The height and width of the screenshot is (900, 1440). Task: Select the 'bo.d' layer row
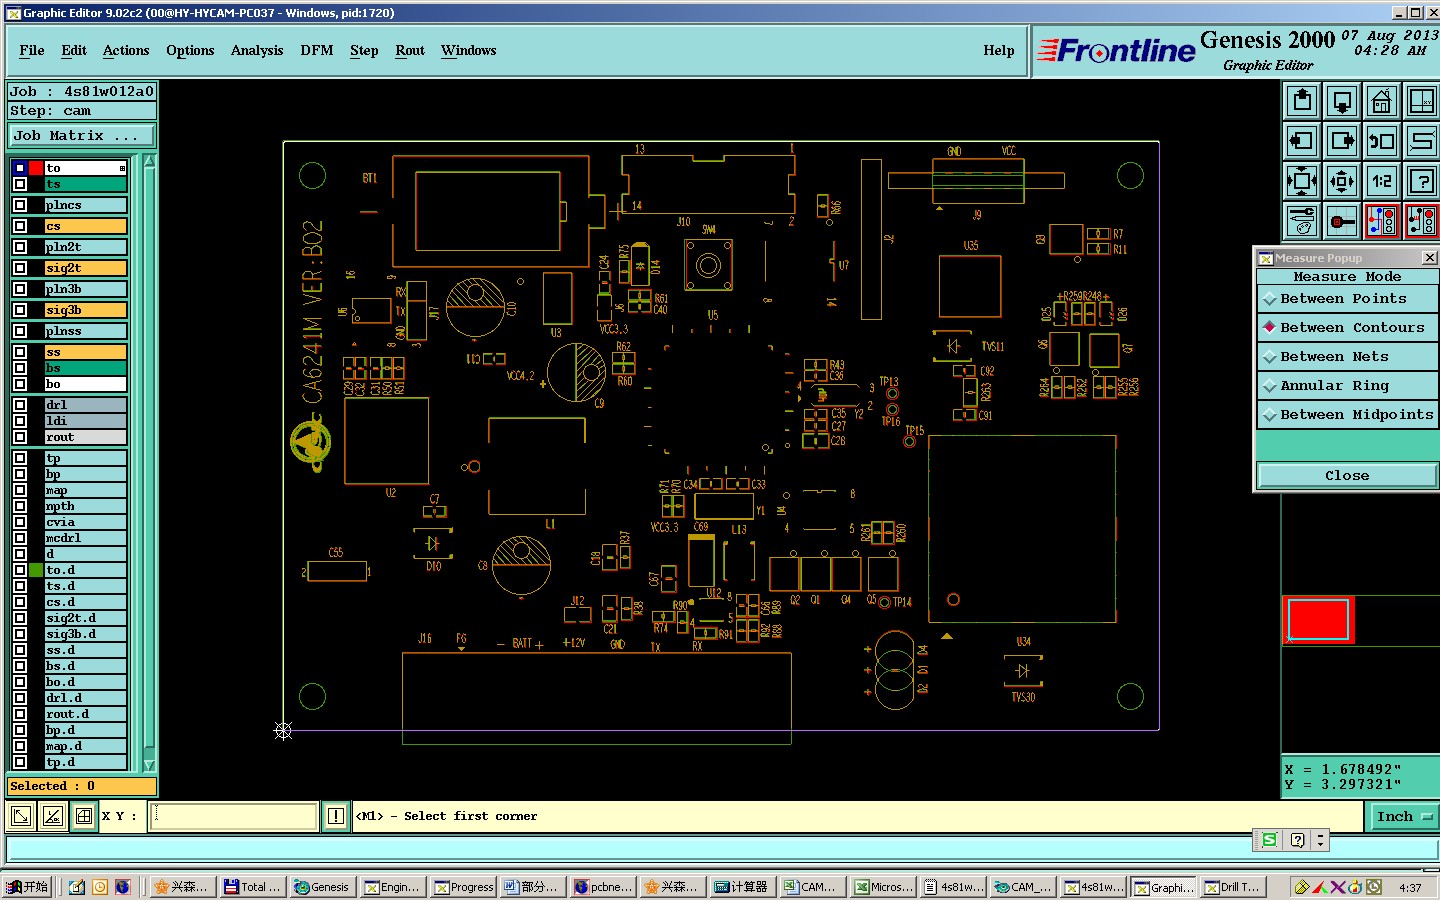click(86, 682)
